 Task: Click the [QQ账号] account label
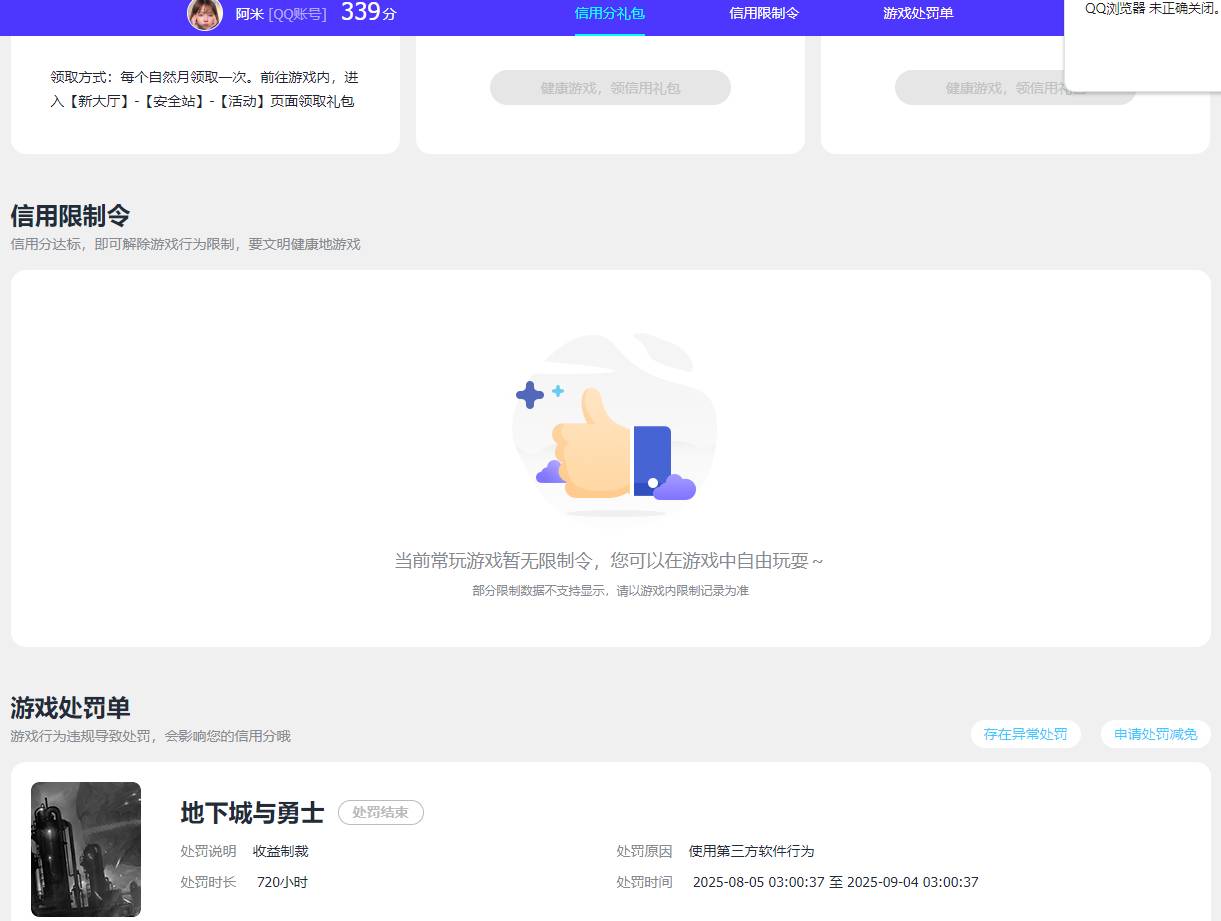(x=296, y=14)
